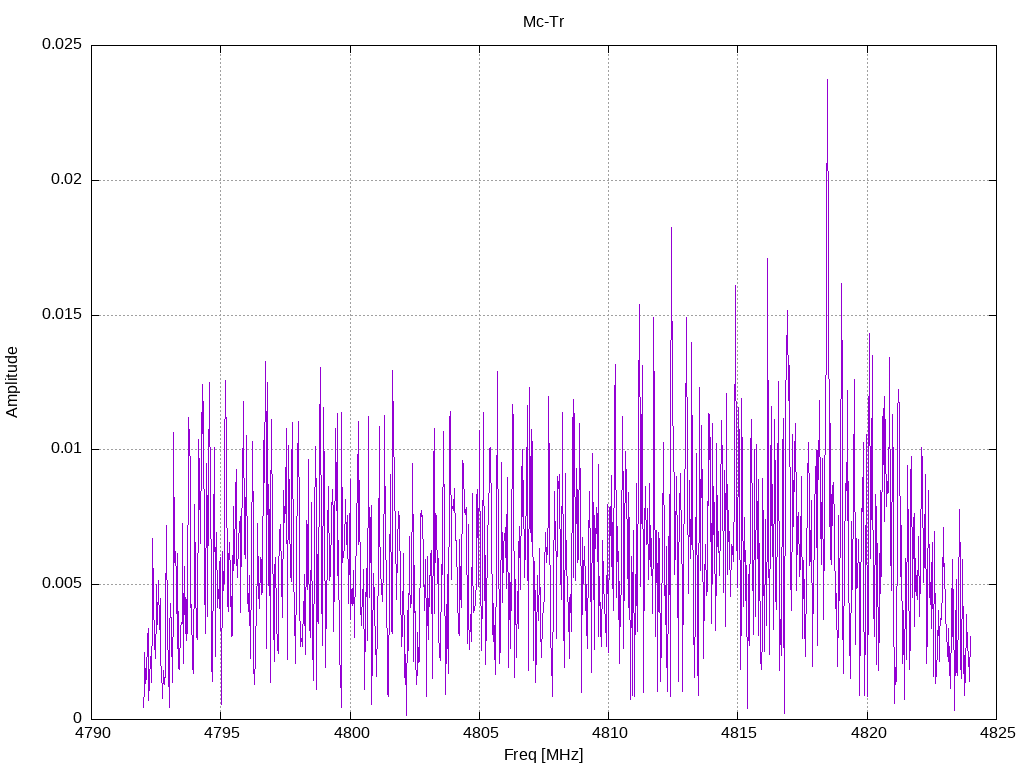The width and height of the screenshot is (1024, 768).
Task: Click the 4805 x-axis tick label
Action: 479,733
